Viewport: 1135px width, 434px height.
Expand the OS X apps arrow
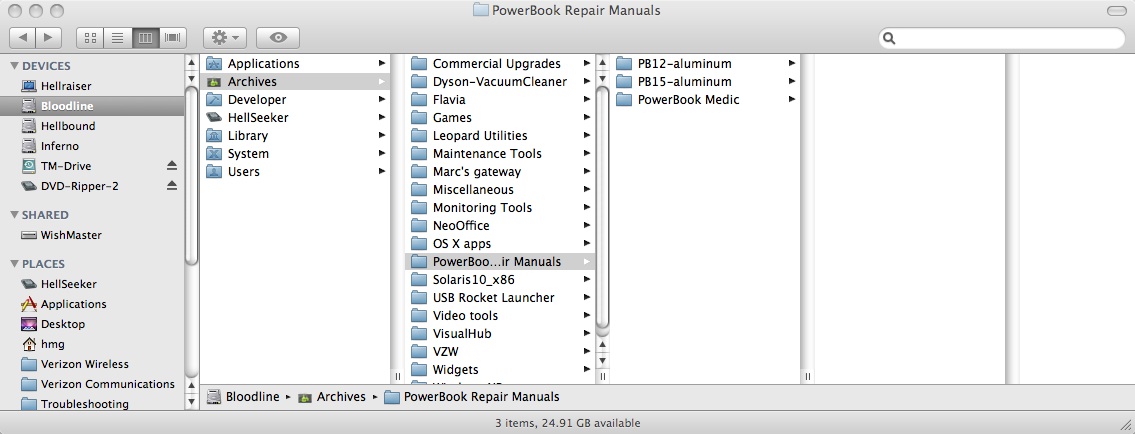(x=587, y=244)
